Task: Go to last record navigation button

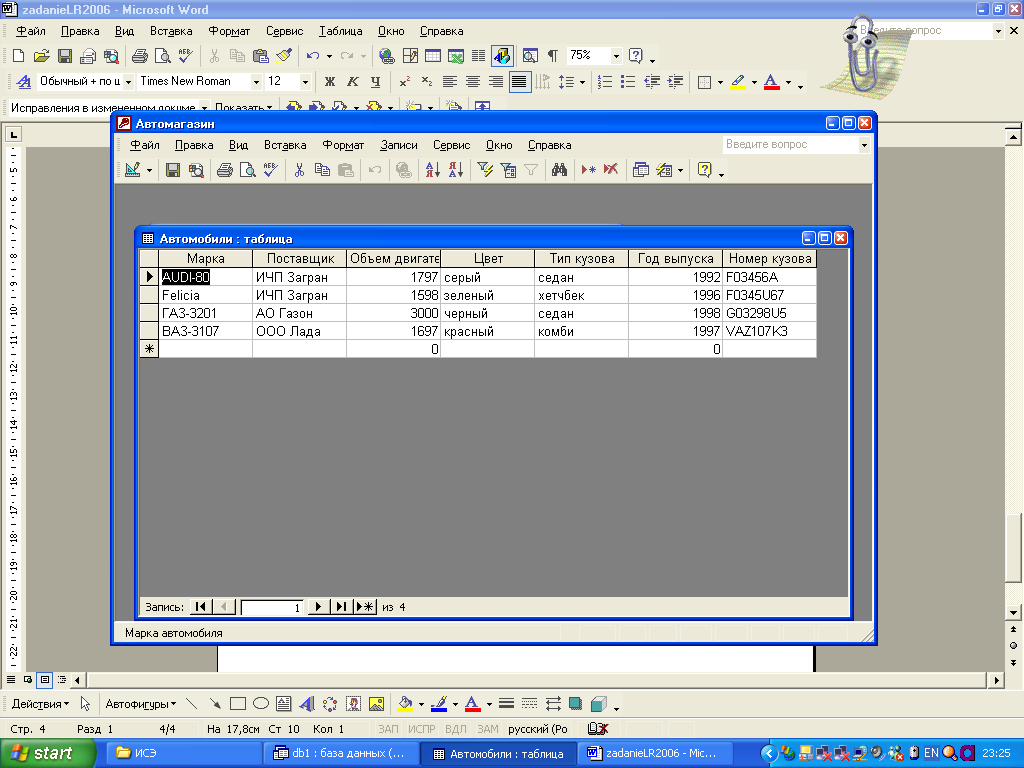Action: tap(341, 607)
